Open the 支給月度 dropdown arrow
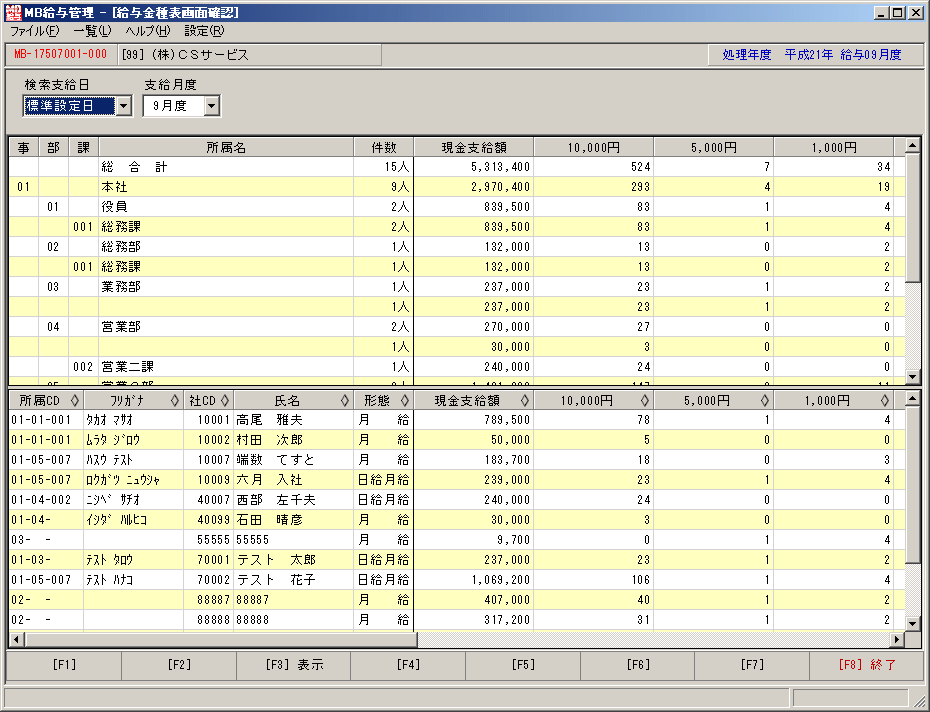930x712 pixels. click(212, 106)
